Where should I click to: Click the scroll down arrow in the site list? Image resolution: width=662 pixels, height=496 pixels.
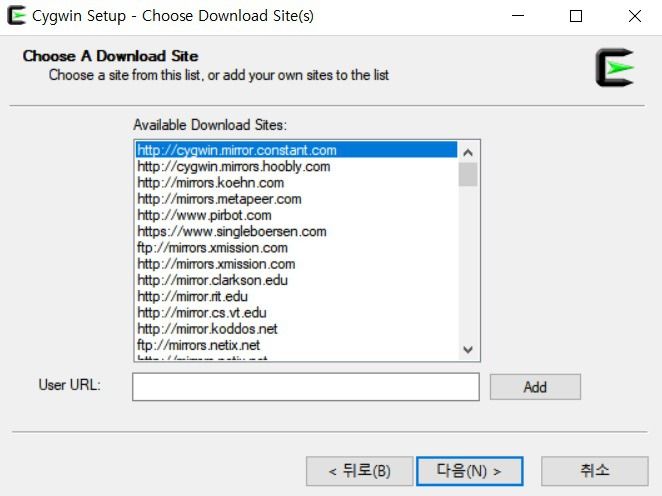pyautogui.click(x=468, y=350)
